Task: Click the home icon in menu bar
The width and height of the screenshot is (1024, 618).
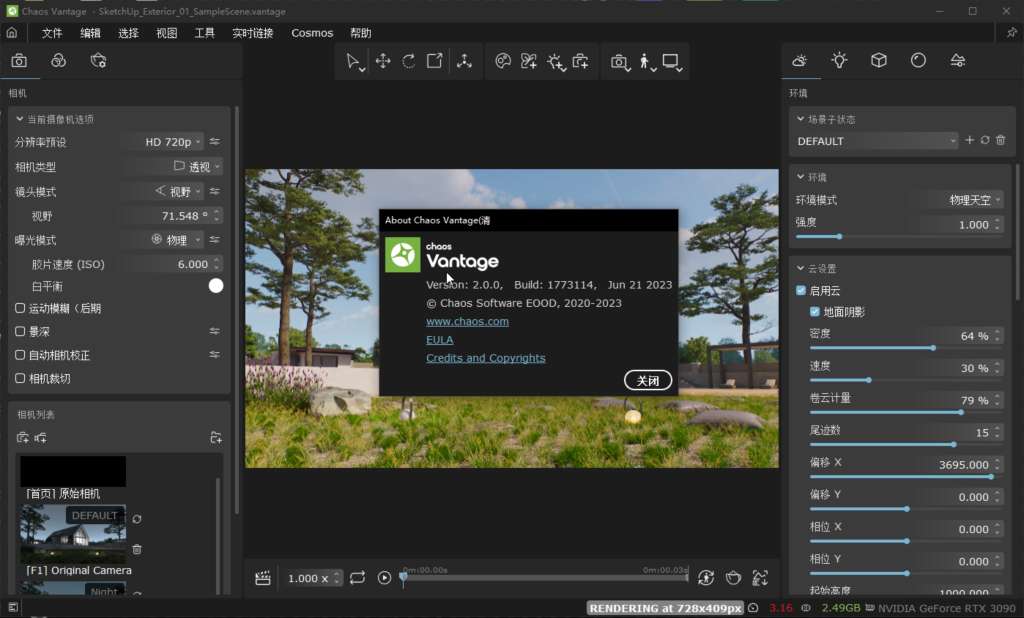Action: point(12,32)
